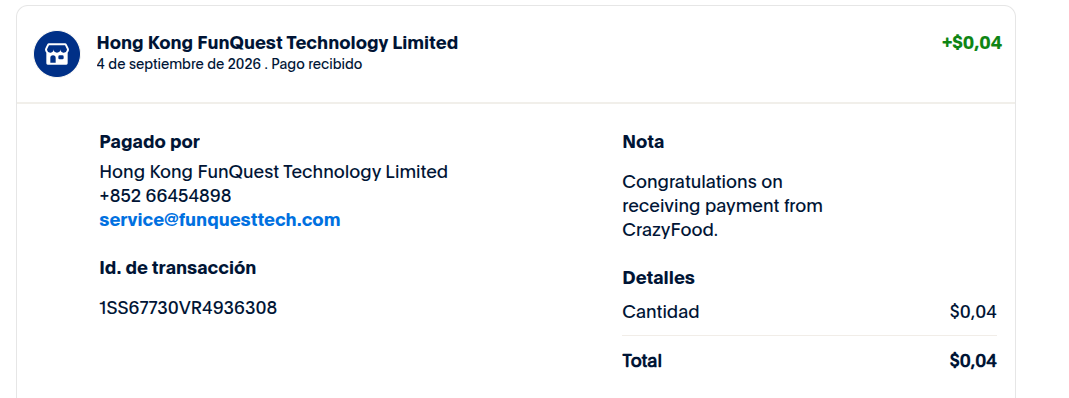Select the green +$0,04 amount
Image resolution: width=1069 pixels, height=398 pixels.
tap(972, 43)
